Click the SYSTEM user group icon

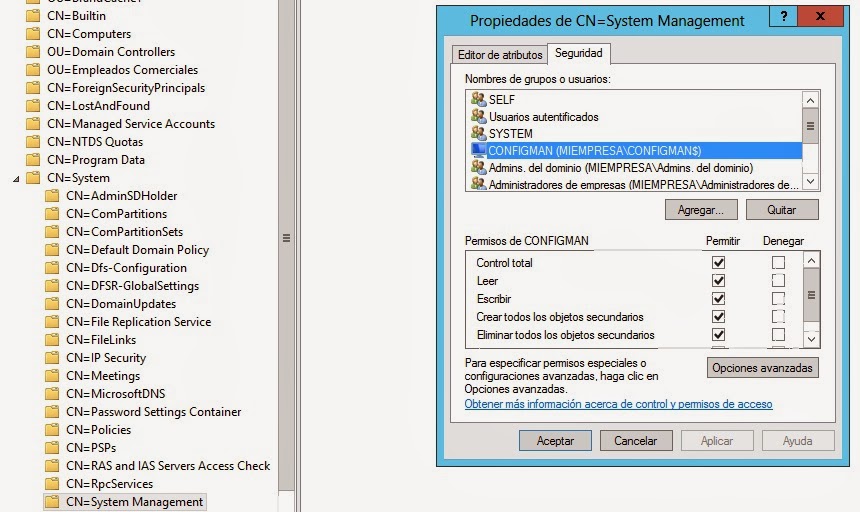point(478,133)
